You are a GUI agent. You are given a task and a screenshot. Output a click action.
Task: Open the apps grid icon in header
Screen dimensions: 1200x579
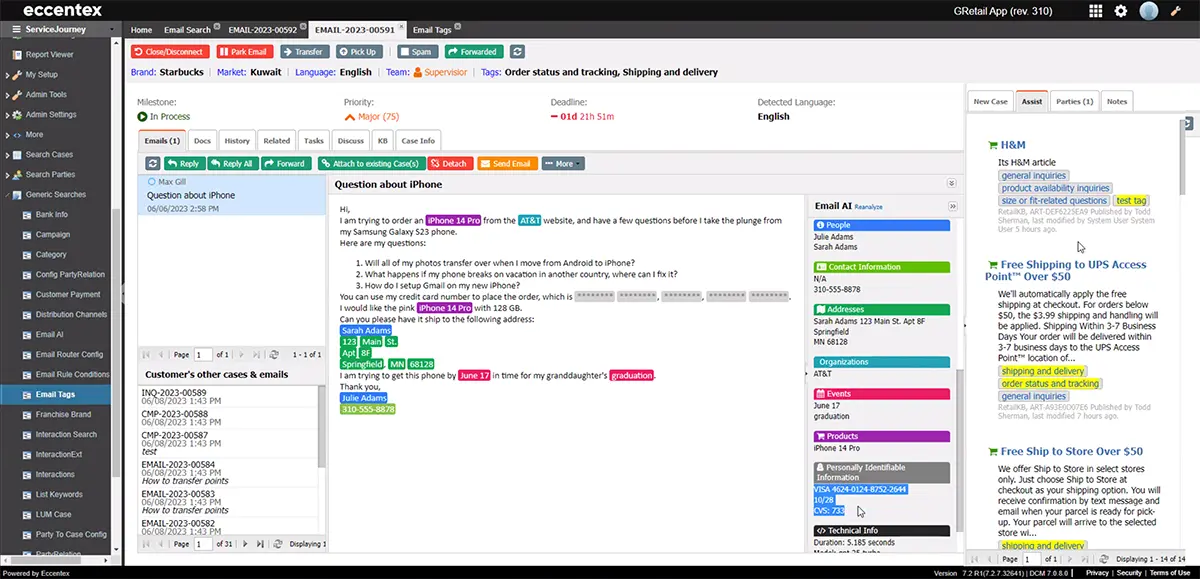coord(1096,11)
